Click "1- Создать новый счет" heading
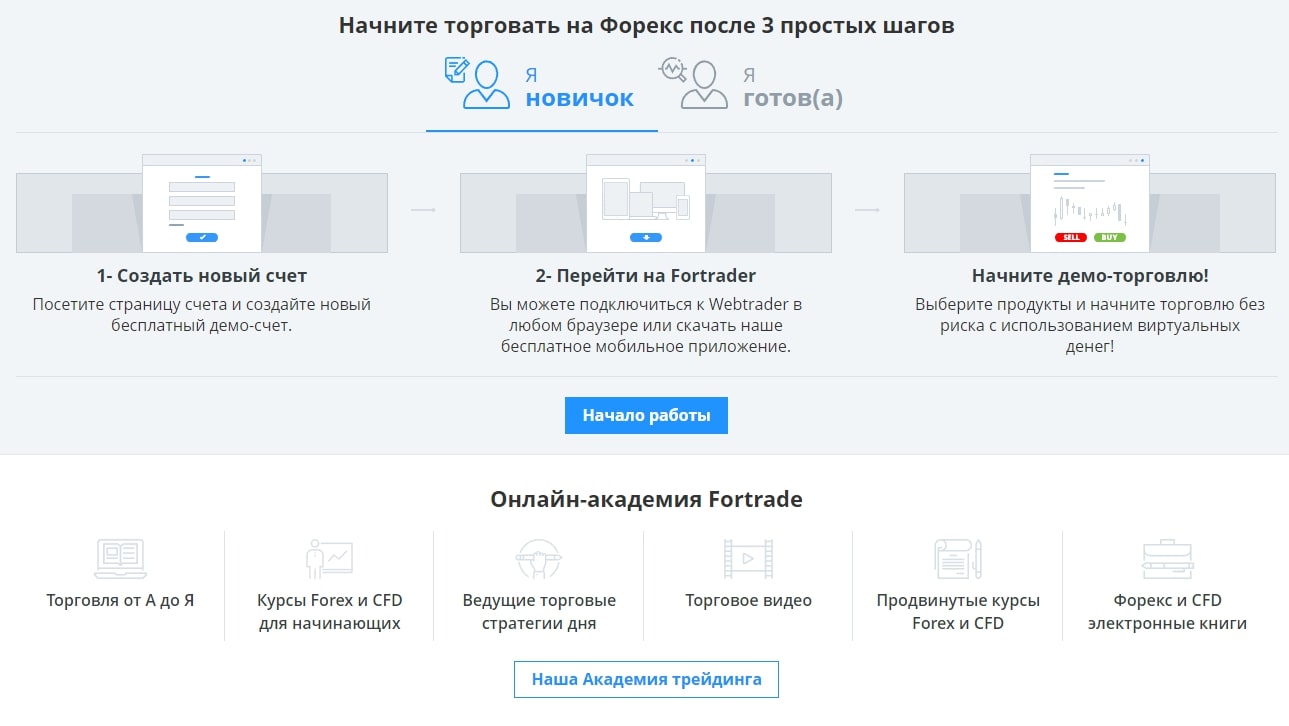The image size is (1289, 726). click(x=202, y=276)
